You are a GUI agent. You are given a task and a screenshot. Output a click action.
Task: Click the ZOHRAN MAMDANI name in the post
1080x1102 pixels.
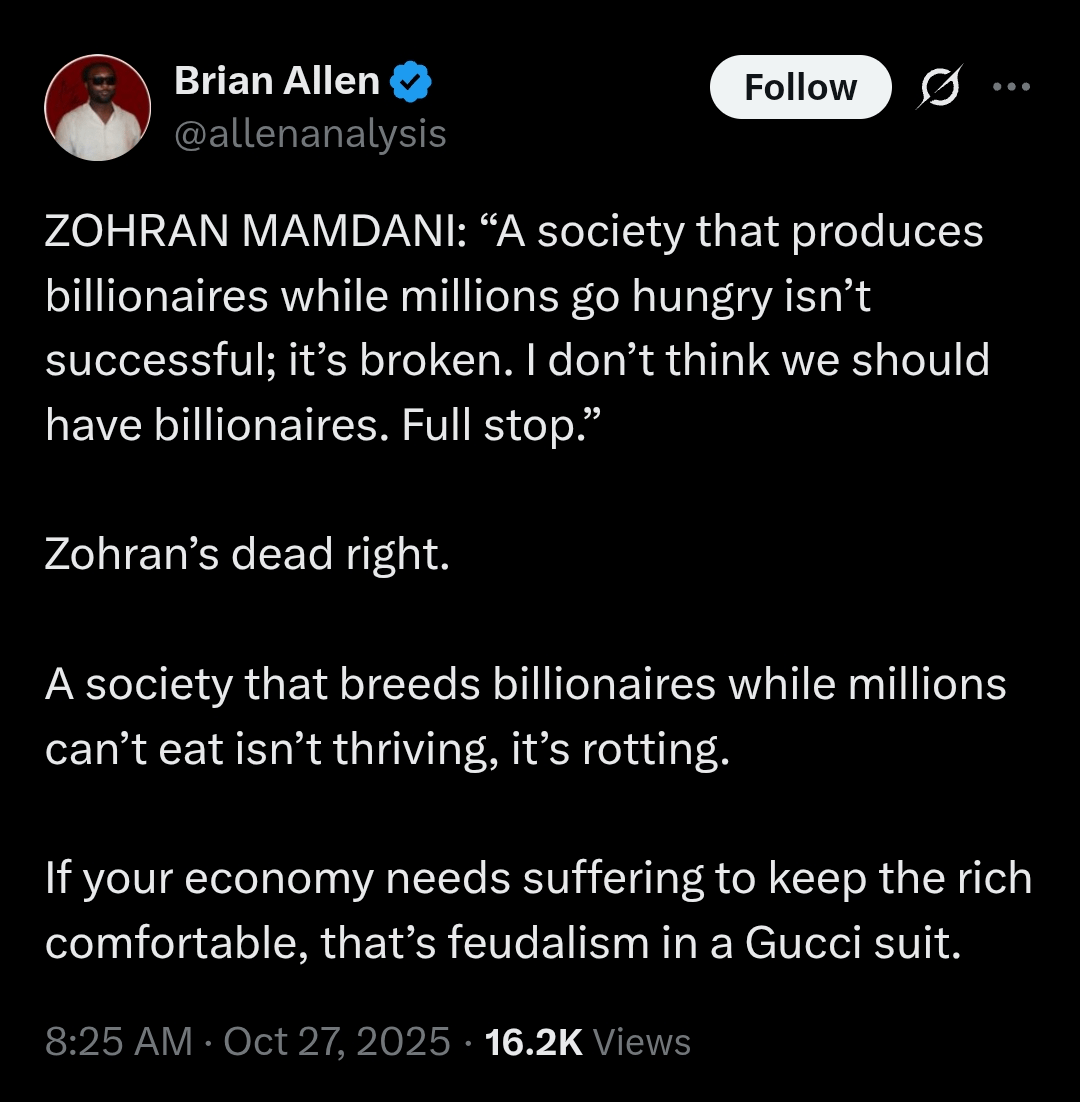[x=250, y=232]
